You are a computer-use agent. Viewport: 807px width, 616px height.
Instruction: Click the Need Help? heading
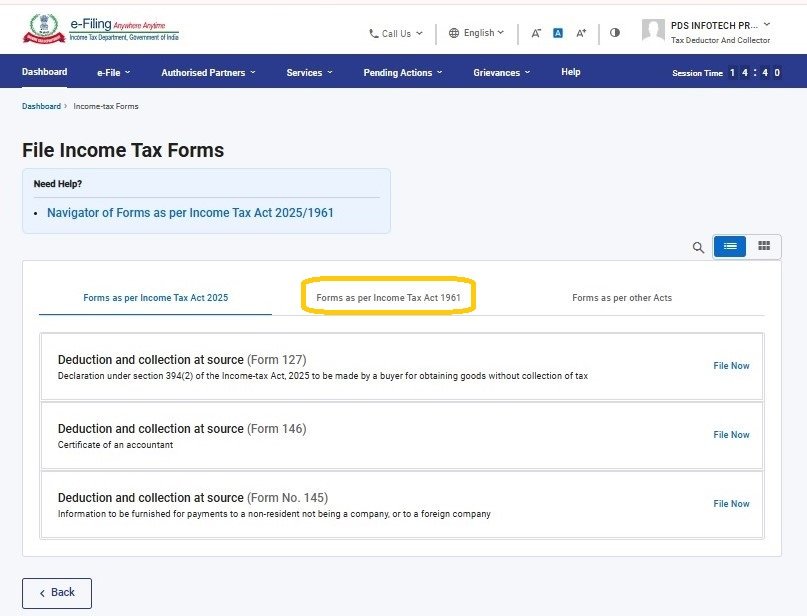coord(58,184)
